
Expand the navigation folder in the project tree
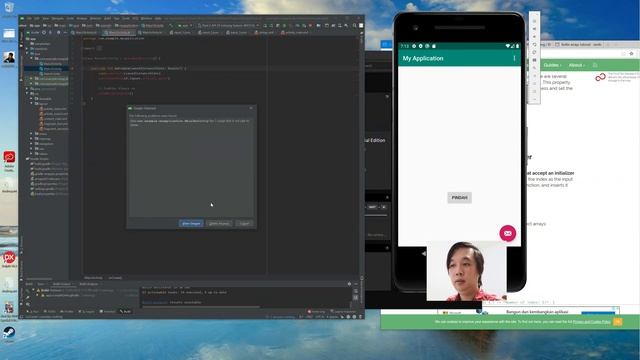(31, 144)
